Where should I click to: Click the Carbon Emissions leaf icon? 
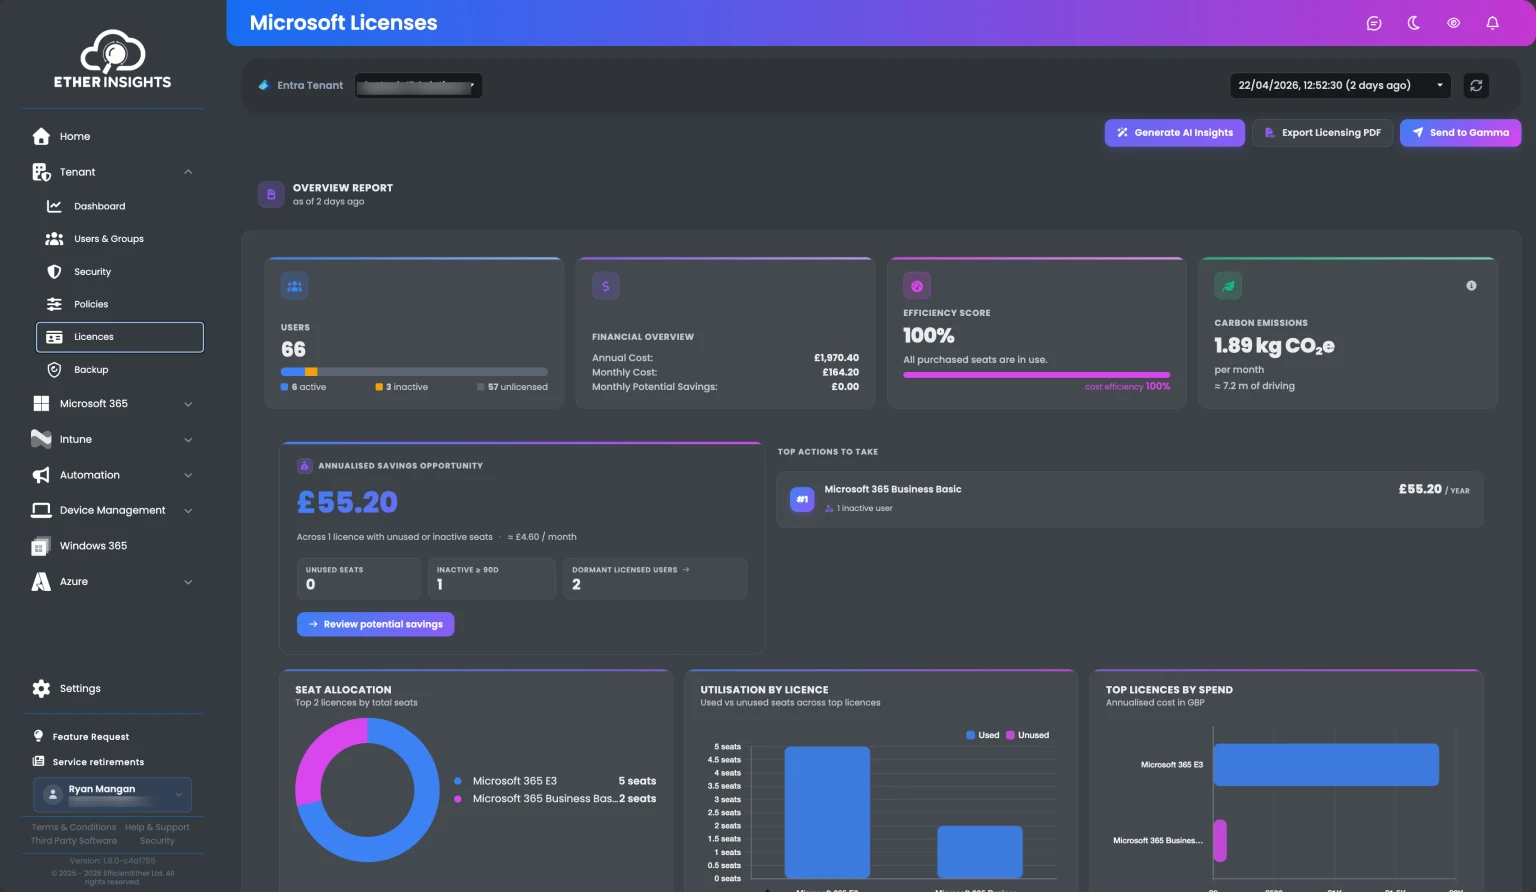coord(1228,286)
